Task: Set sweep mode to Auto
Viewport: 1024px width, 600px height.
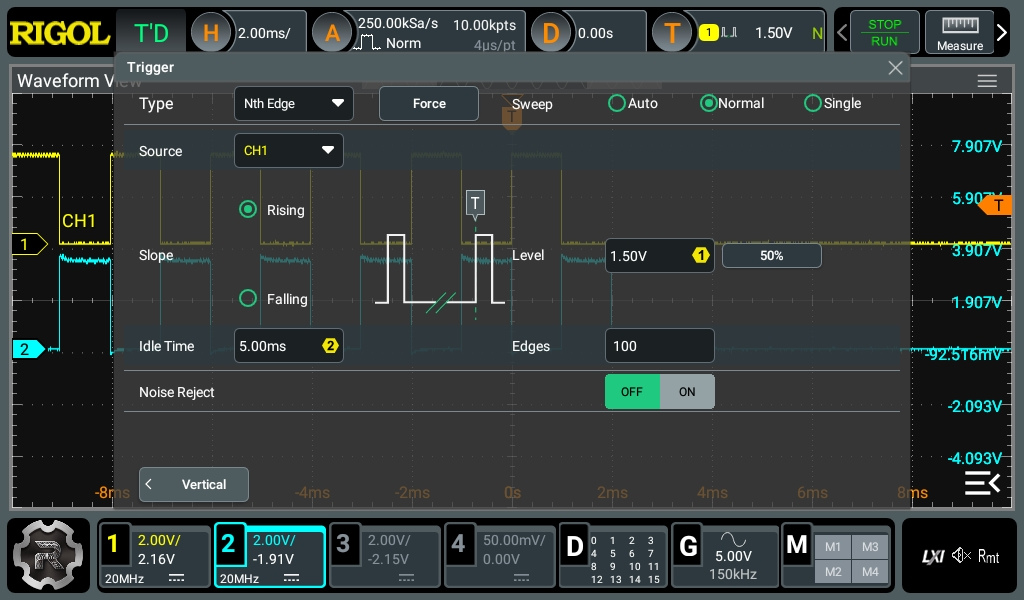Action: click(x=617, y=103)
